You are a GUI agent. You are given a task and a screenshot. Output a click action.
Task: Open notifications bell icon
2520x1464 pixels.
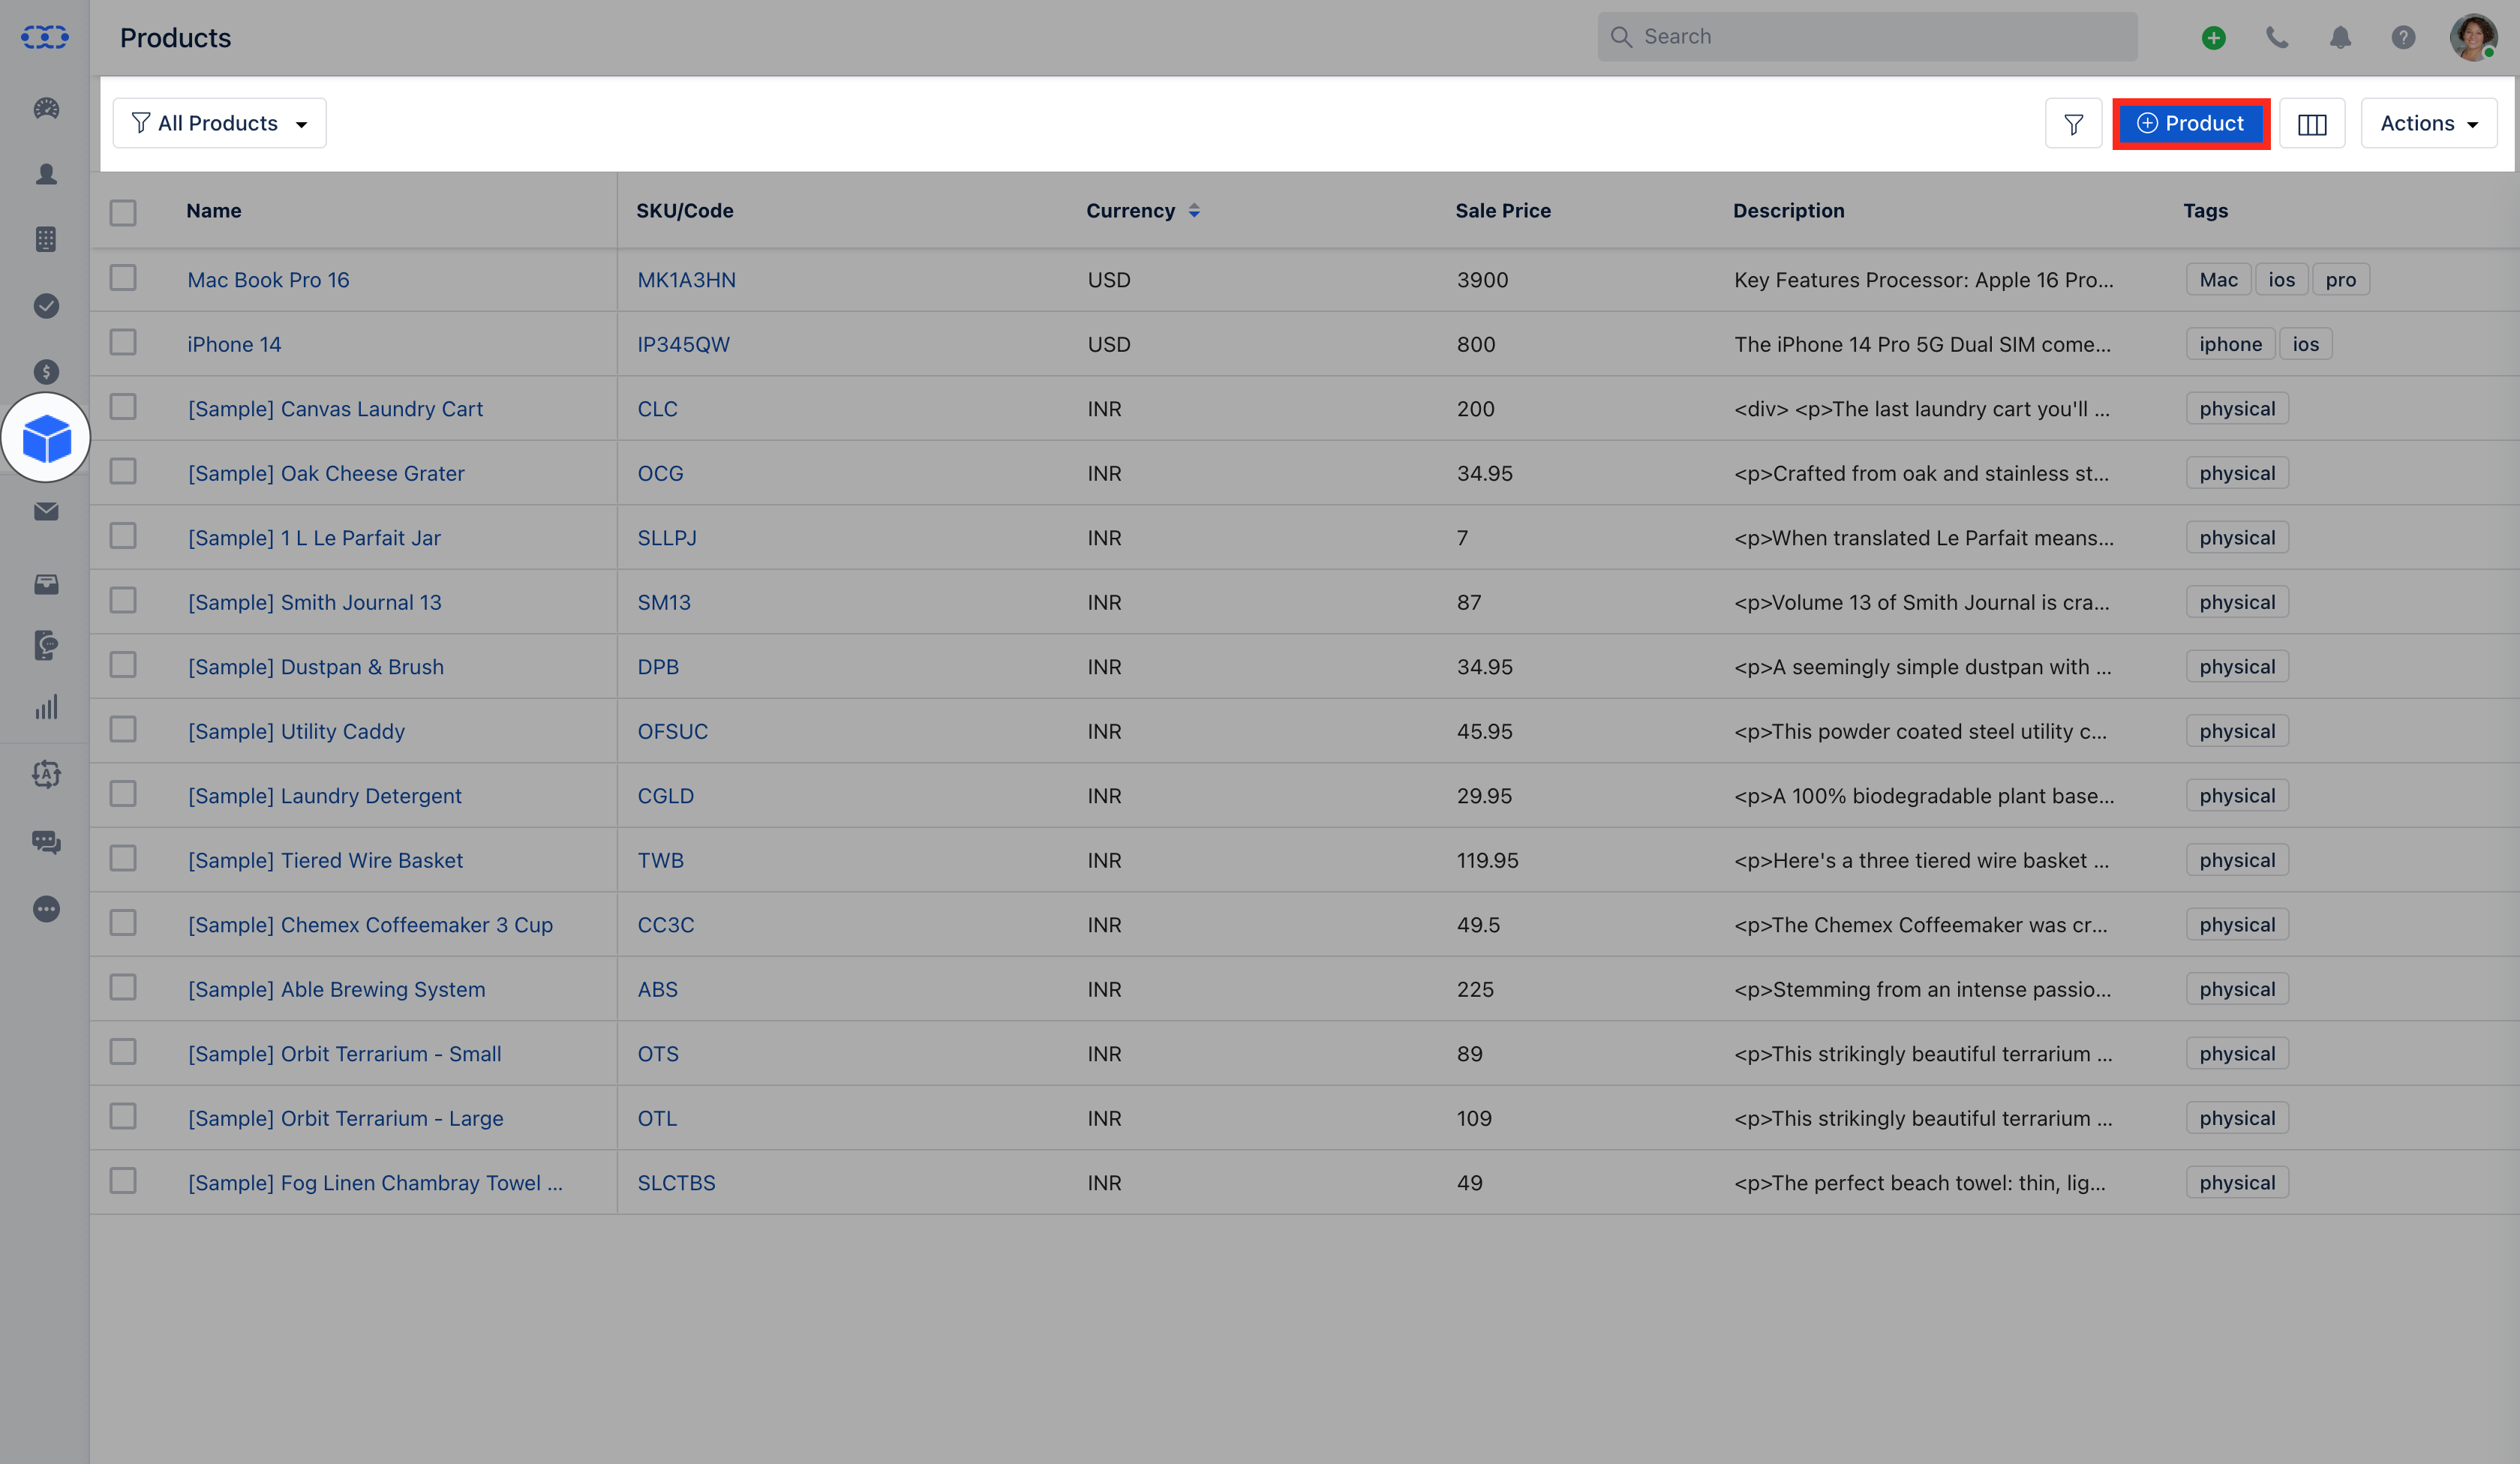click(x=2340, y=38)
